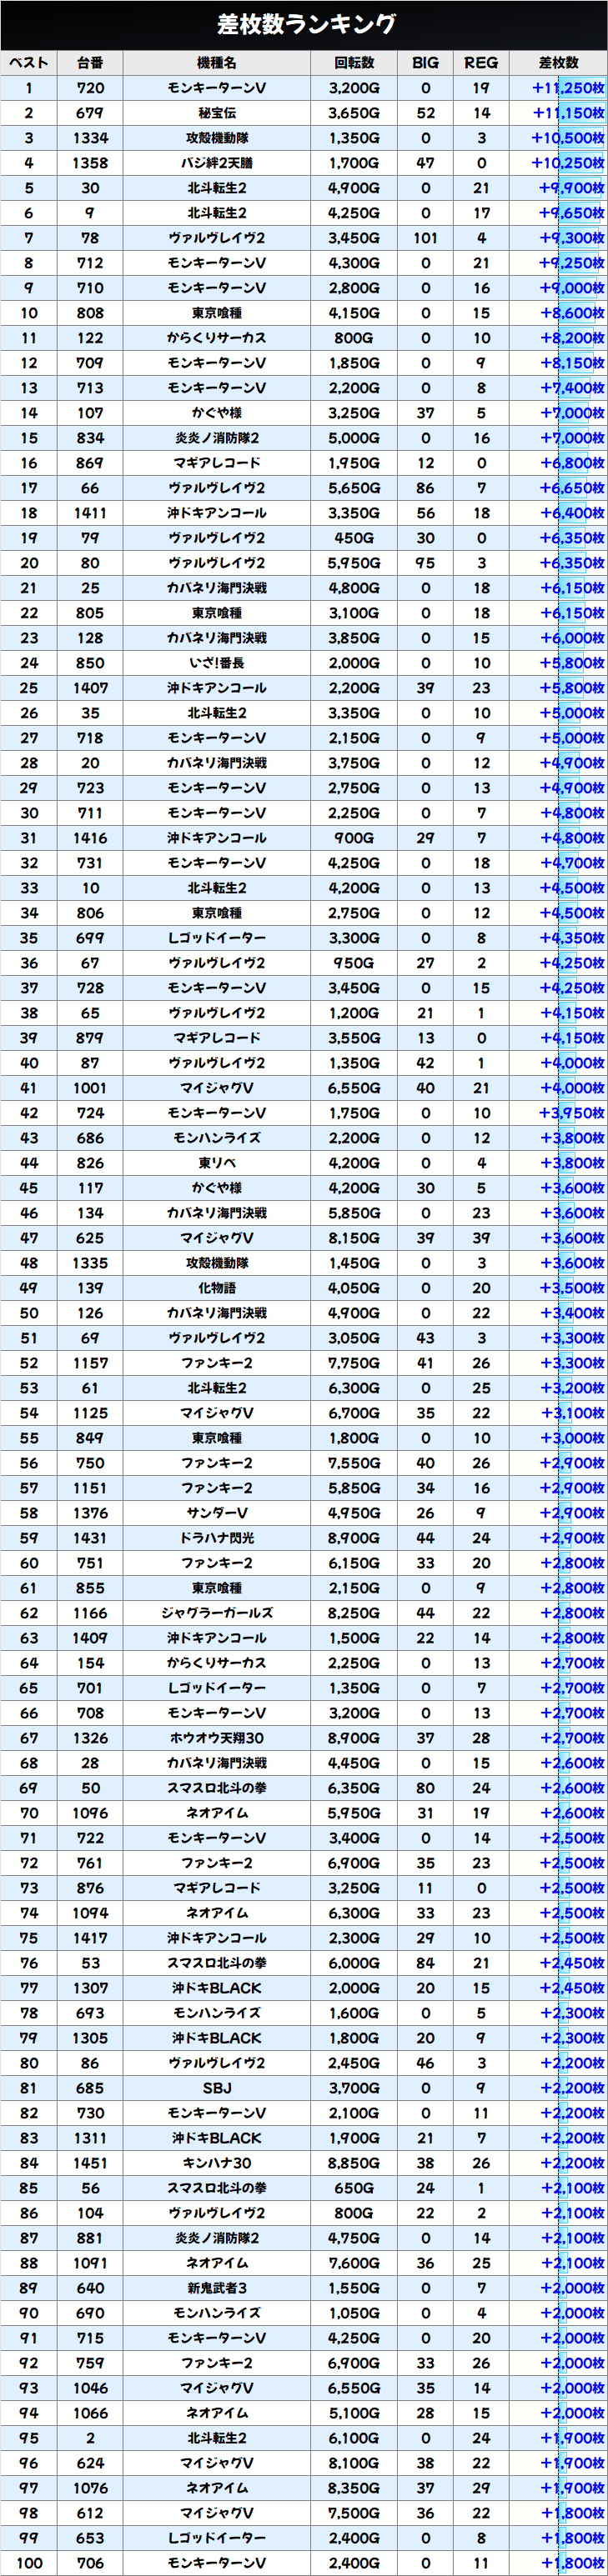Select the SBJ machine name cell

click(216, 2088)
